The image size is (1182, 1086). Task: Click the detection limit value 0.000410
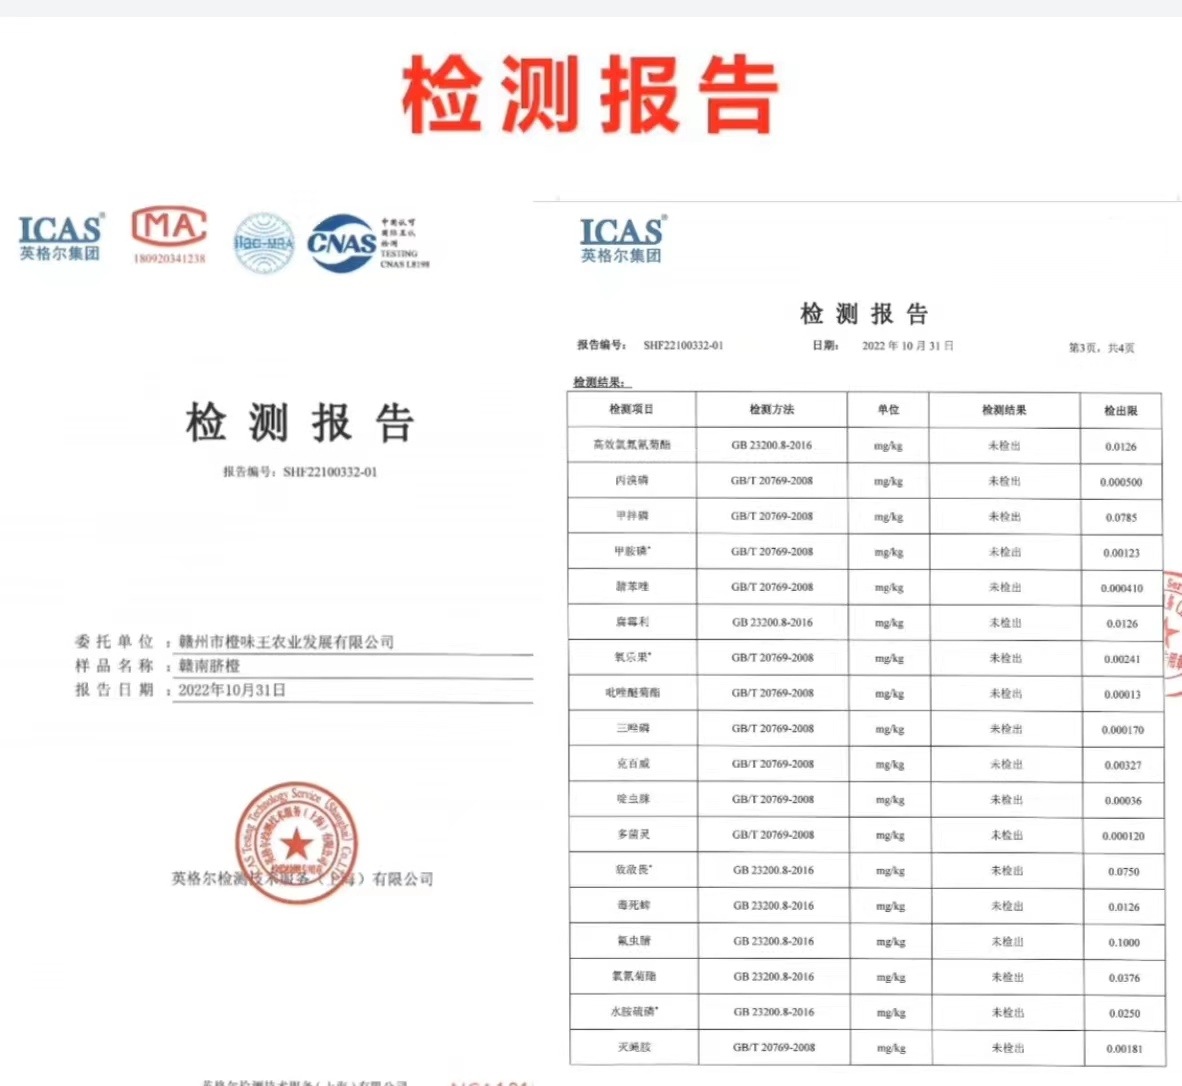tap(1122, 589)
